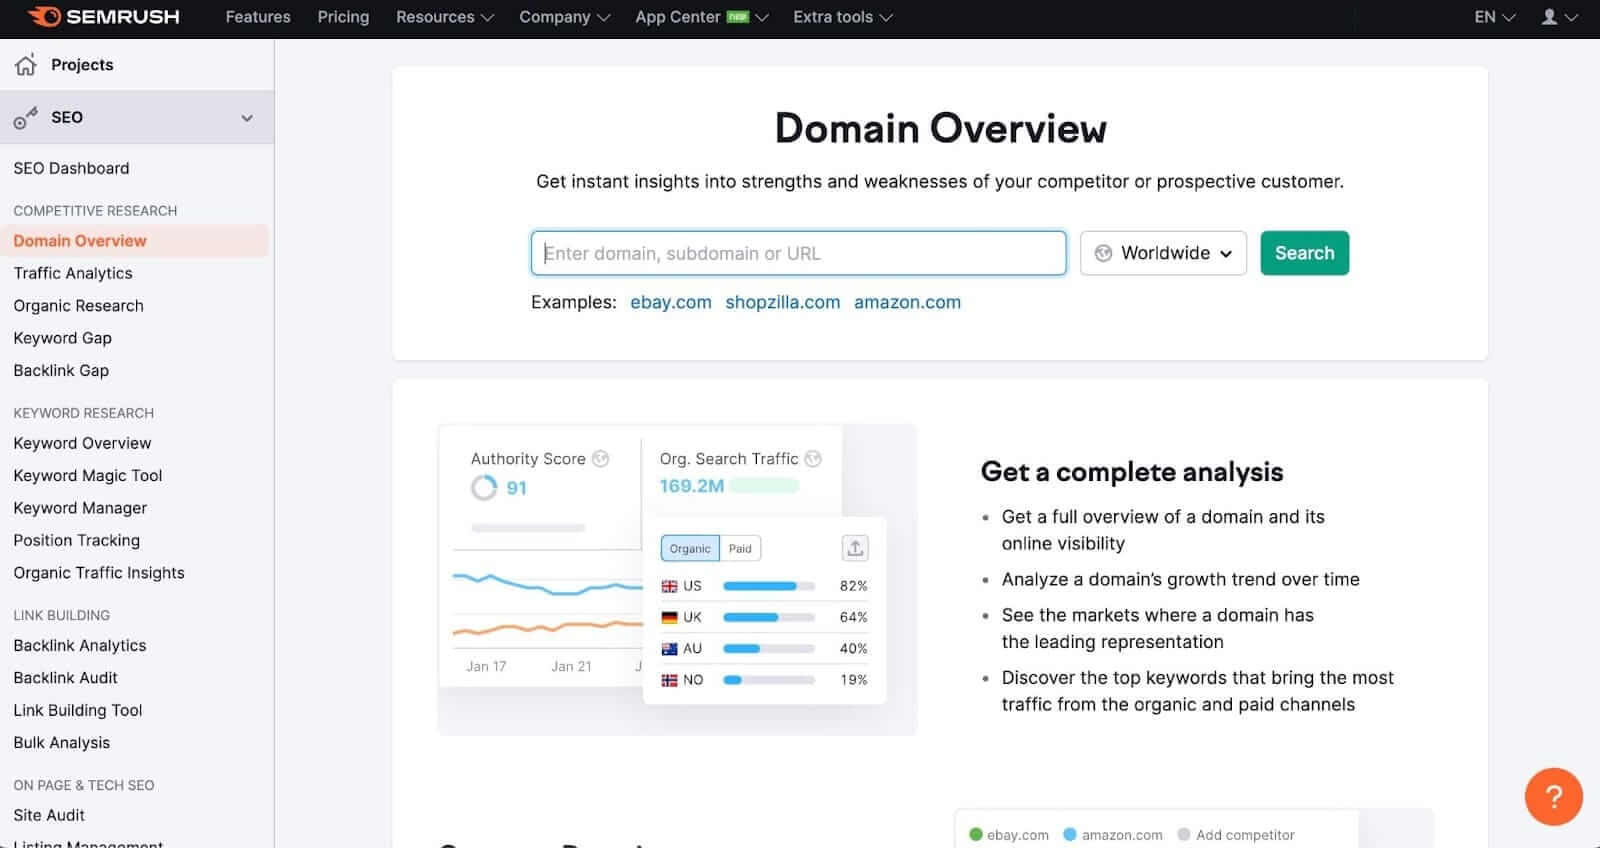1600x848 pixels.
Task: Collapse the SEO sidebar section chevron
Action: click(247, 118)
